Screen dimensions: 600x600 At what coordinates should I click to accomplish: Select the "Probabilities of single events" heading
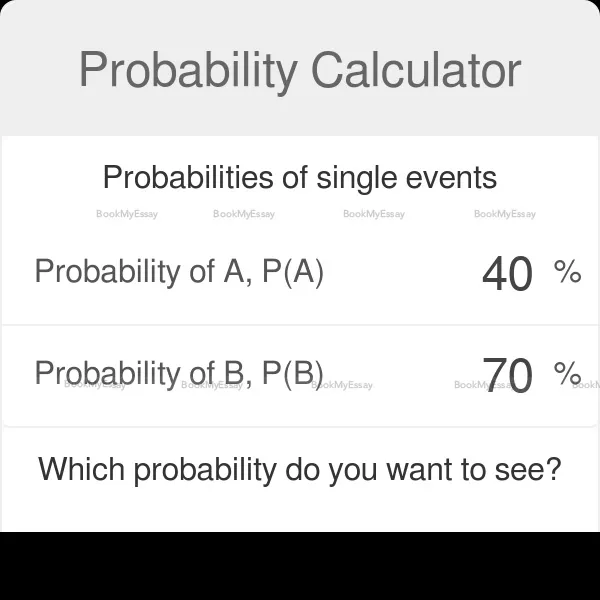click(x=299, y=178)
